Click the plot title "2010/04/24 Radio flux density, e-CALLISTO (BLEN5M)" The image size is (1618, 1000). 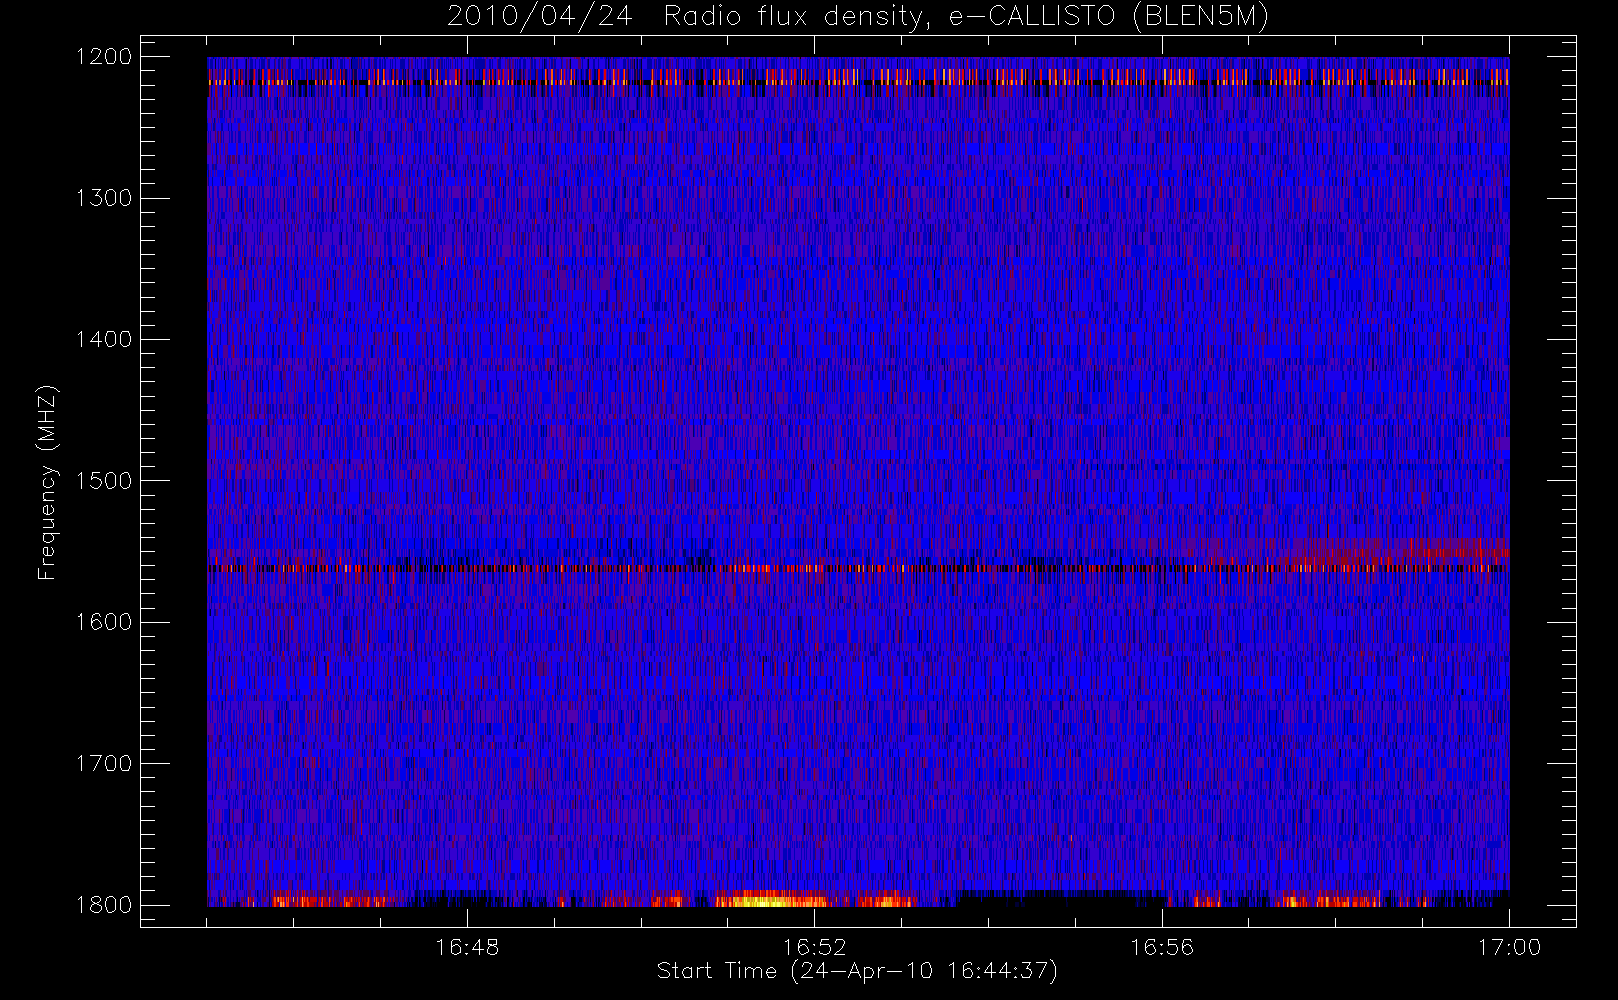click(858, 17)
